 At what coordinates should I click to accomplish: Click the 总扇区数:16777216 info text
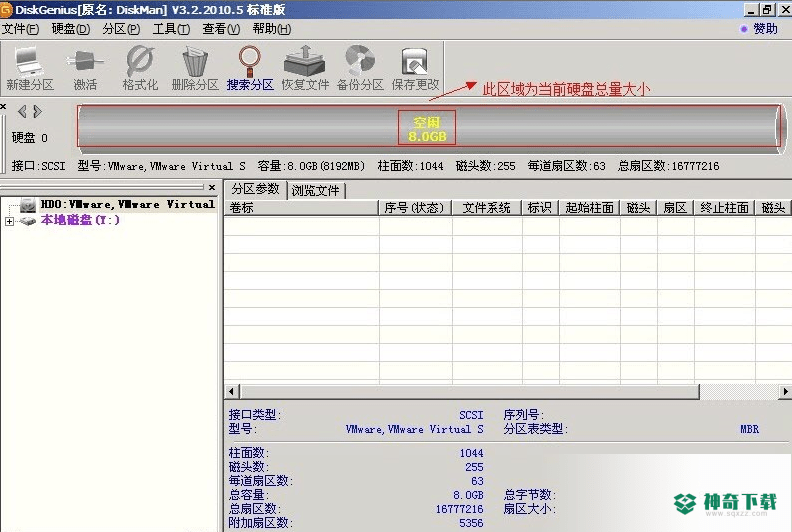click(668, 166)
